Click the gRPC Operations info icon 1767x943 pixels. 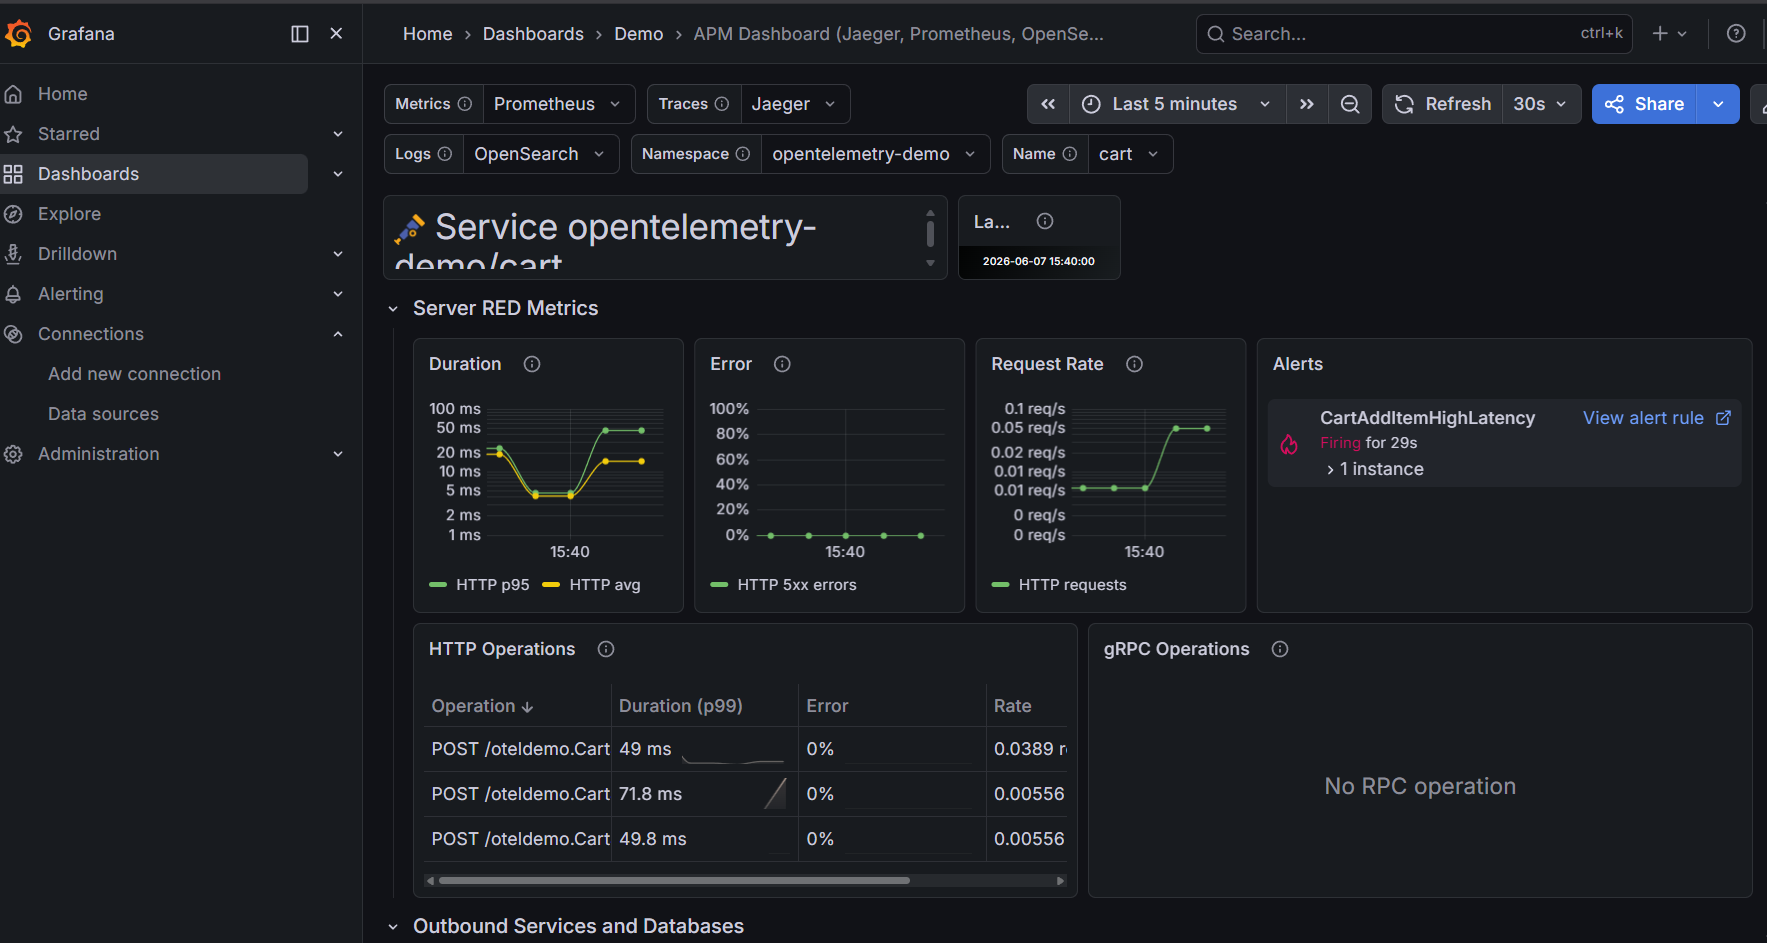coord(1280,649)
